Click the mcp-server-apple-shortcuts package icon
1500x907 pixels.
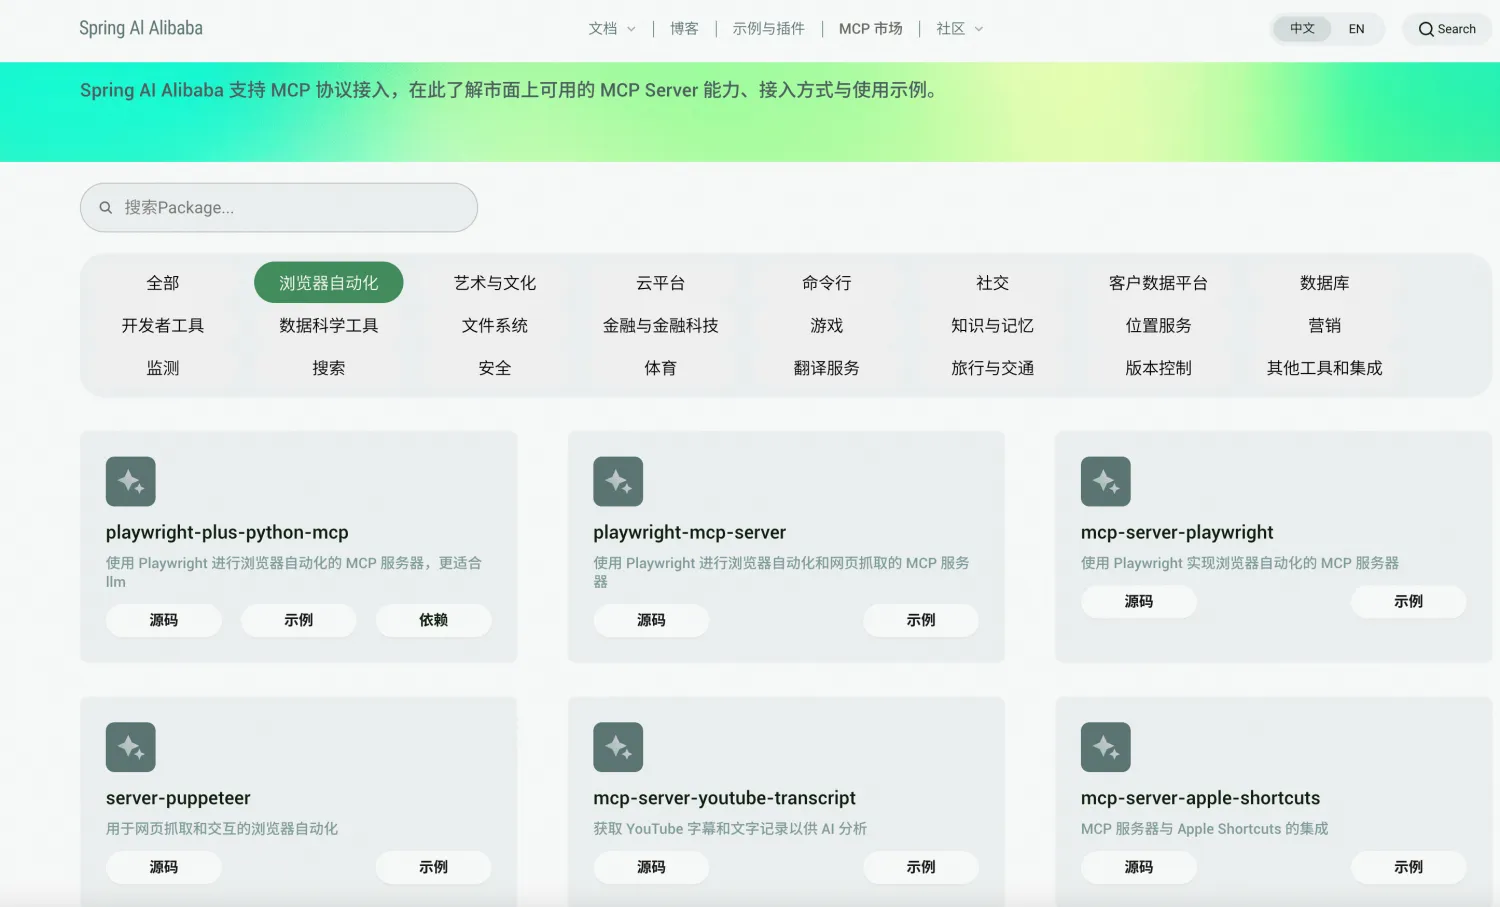click(x=1105, y=747)
